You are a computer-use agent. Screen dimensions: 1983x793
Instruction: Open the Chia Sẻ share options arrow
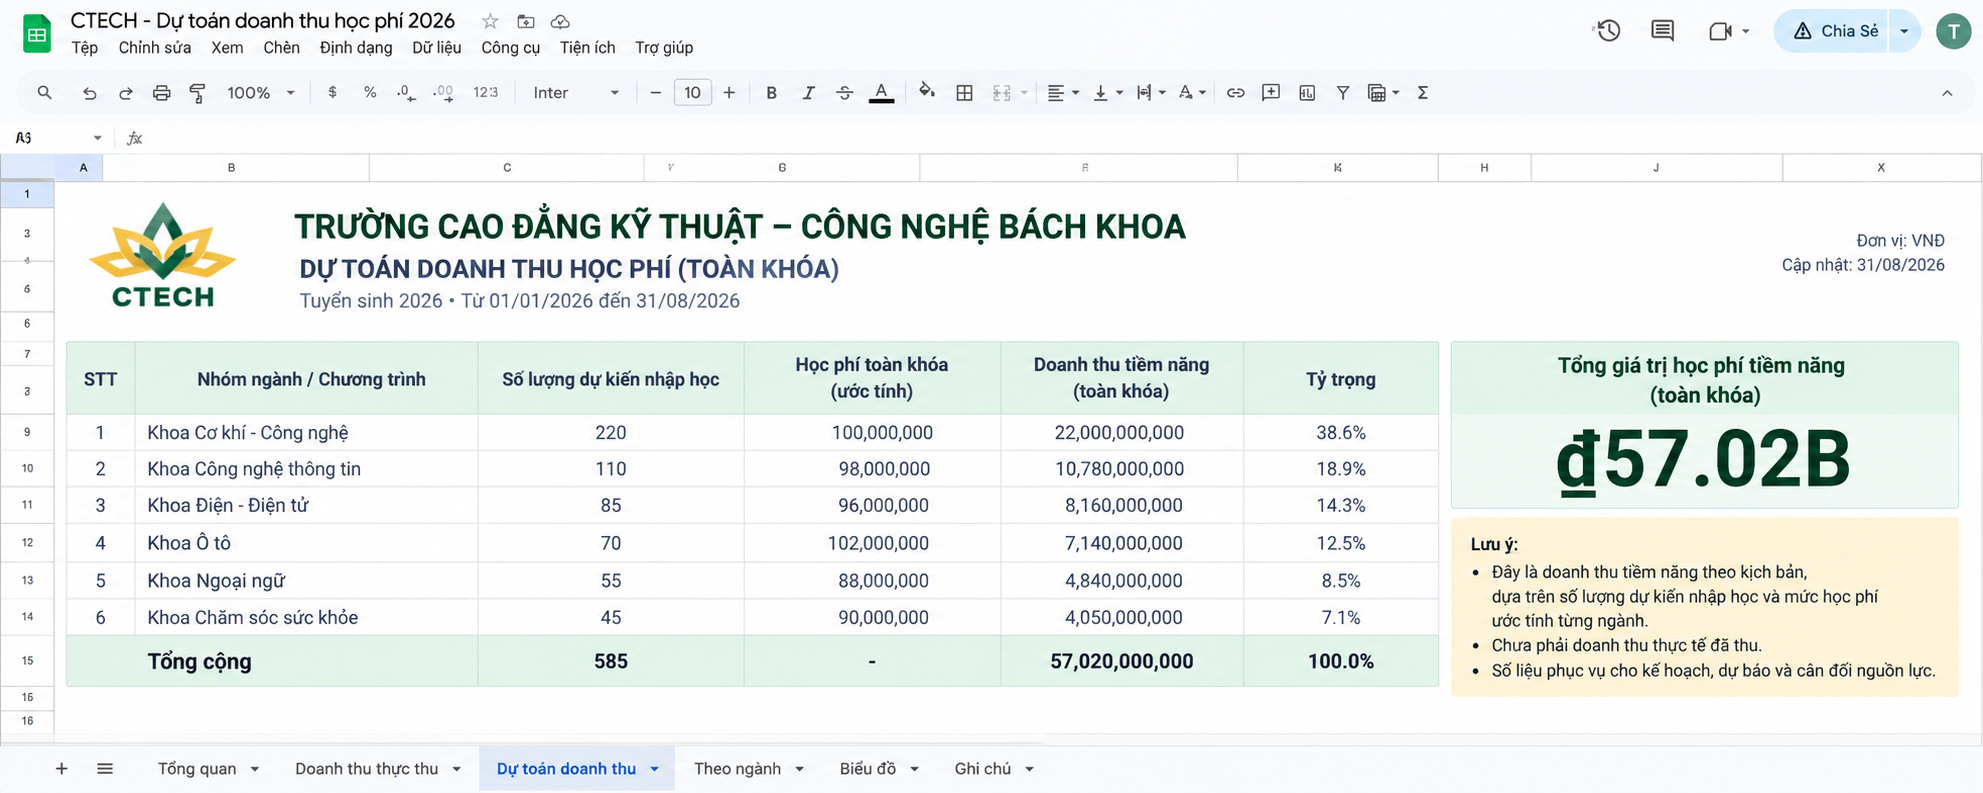pos(1904,31)
